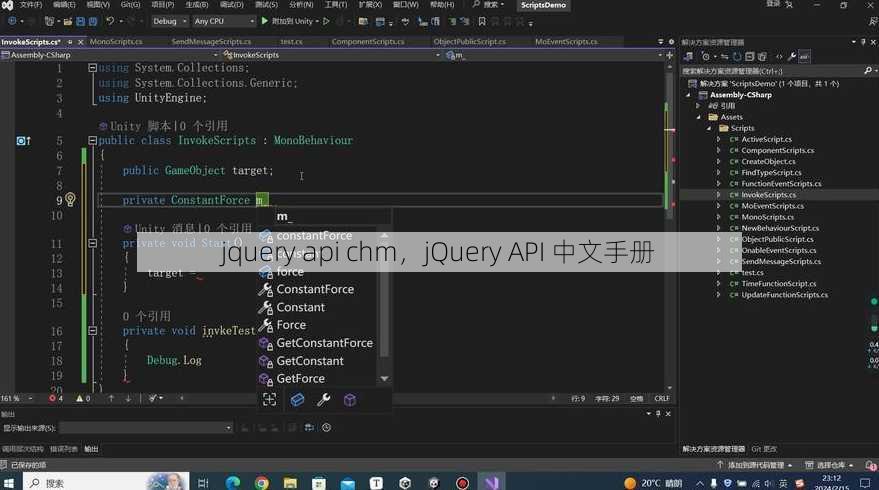This screenshot has width=879, height=490.
Task: Switch to the MonoScripts.cs tab
Action: [116, 41]
